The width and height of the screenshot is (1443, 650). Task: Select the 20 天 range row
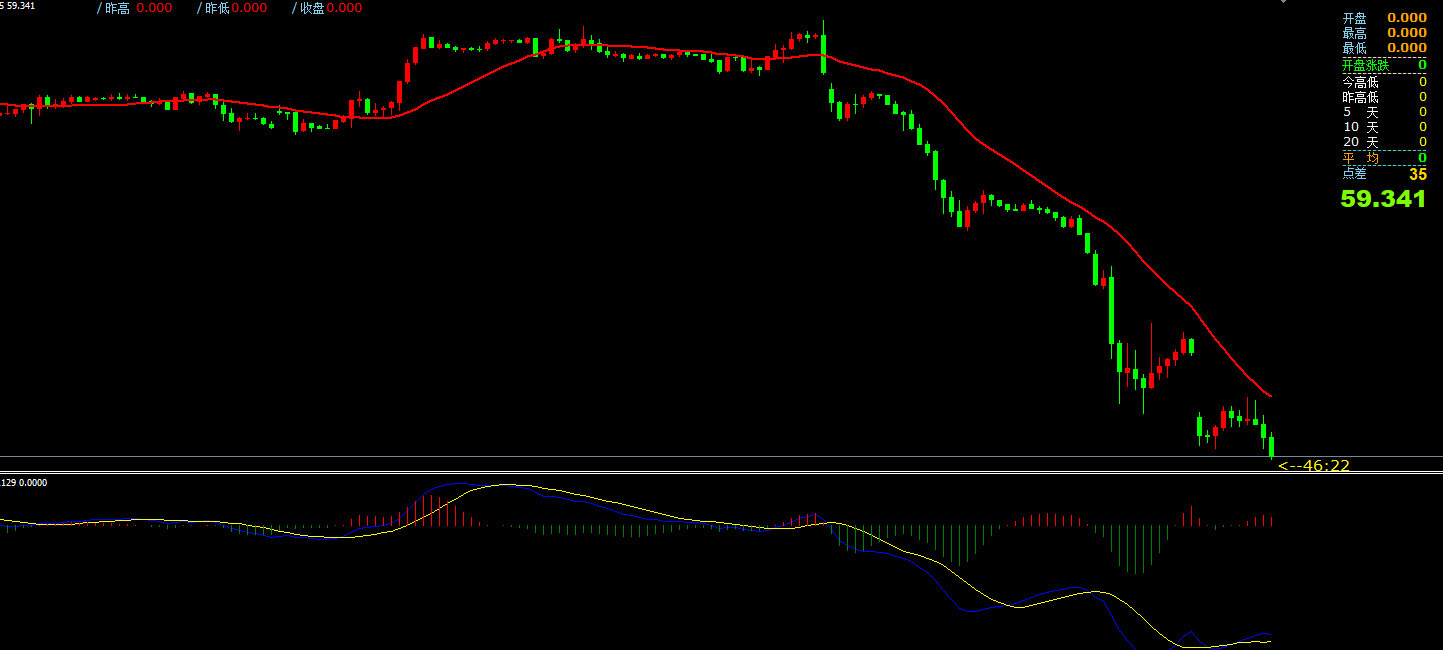tap(1383, 142)
